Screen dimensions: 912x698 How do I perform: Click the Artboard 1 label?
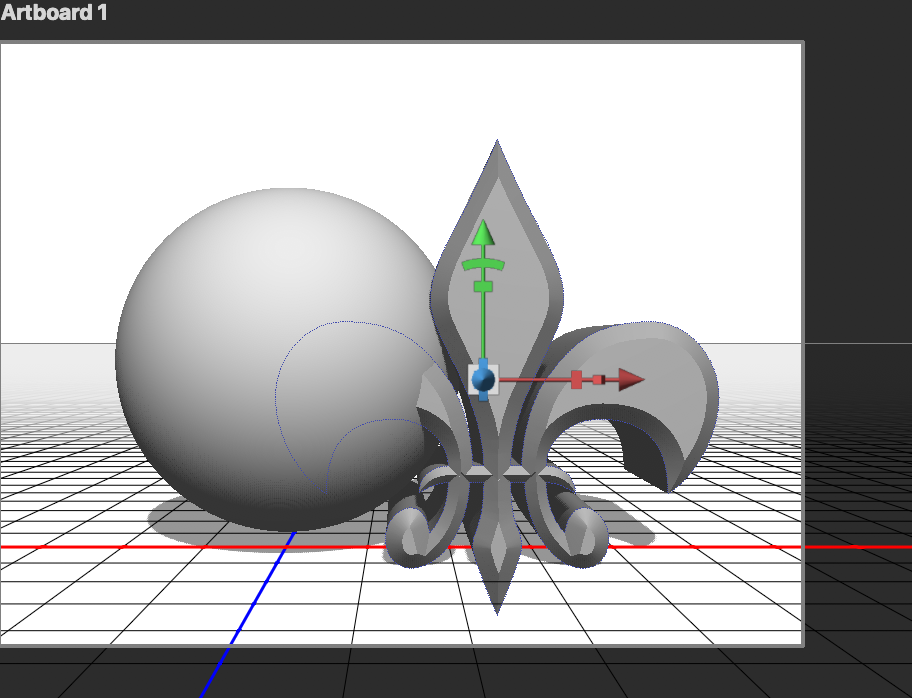[55, 14]
